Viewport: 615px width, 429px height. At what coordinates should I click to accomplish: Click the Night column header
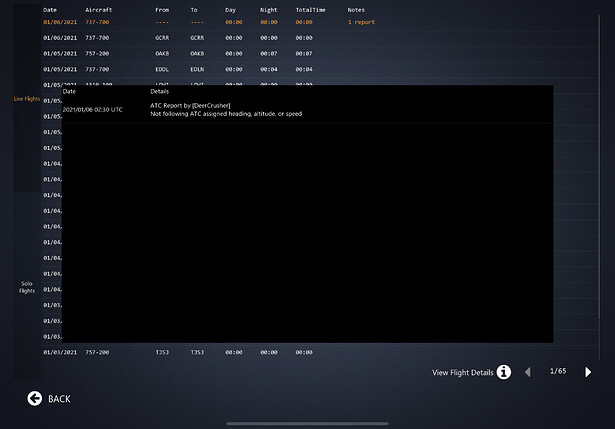[269, 10]
